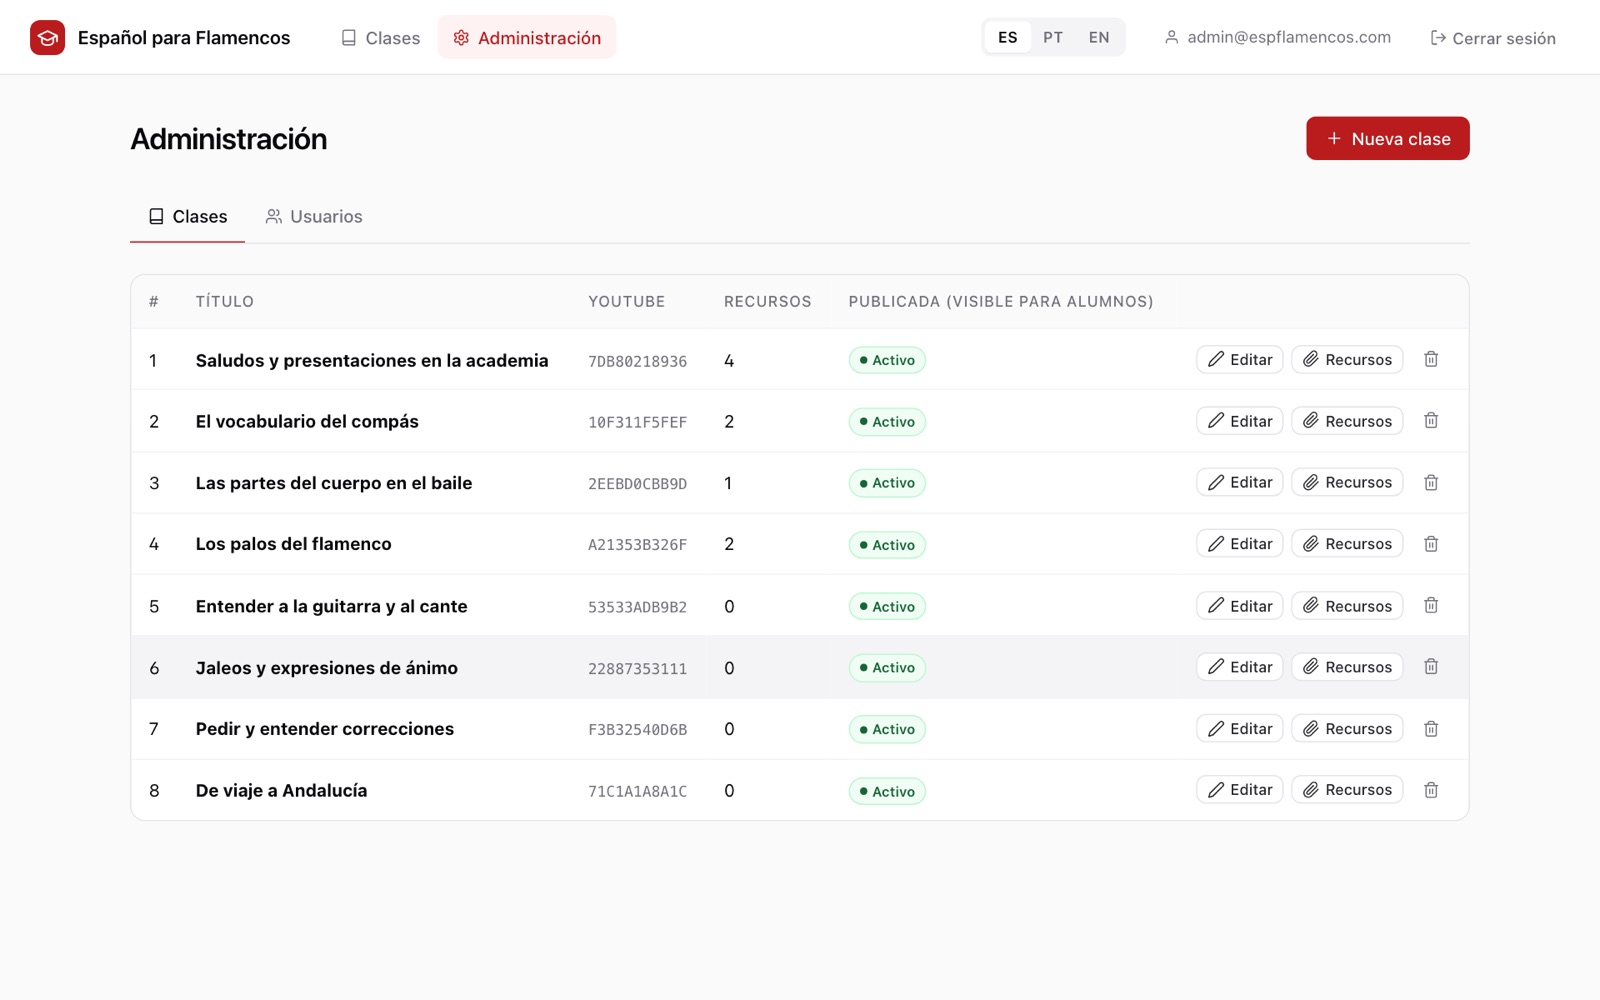Click trash icon for El vocabulario del compás
The image size is (1600, 1000).
pyautogui.click(x=1431, y=421)
